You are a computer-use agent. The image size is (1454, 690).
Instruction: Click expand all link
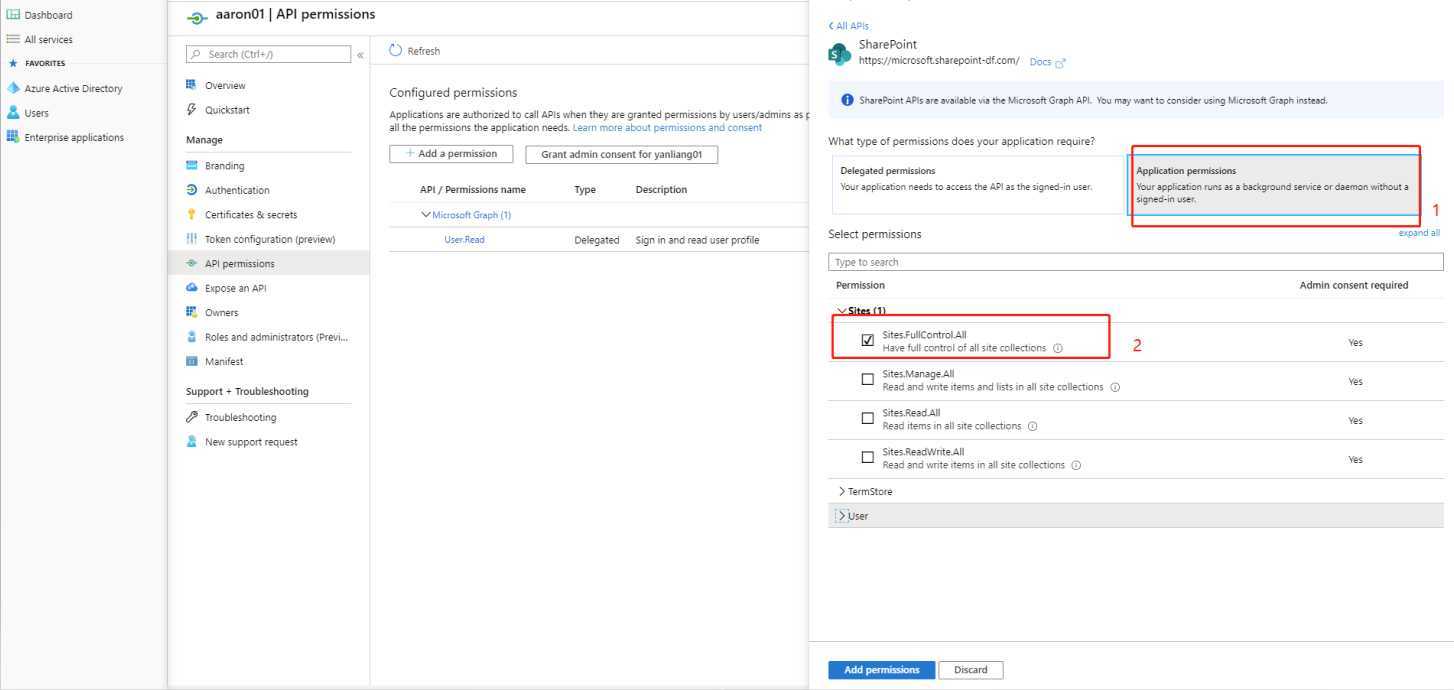1419,233
